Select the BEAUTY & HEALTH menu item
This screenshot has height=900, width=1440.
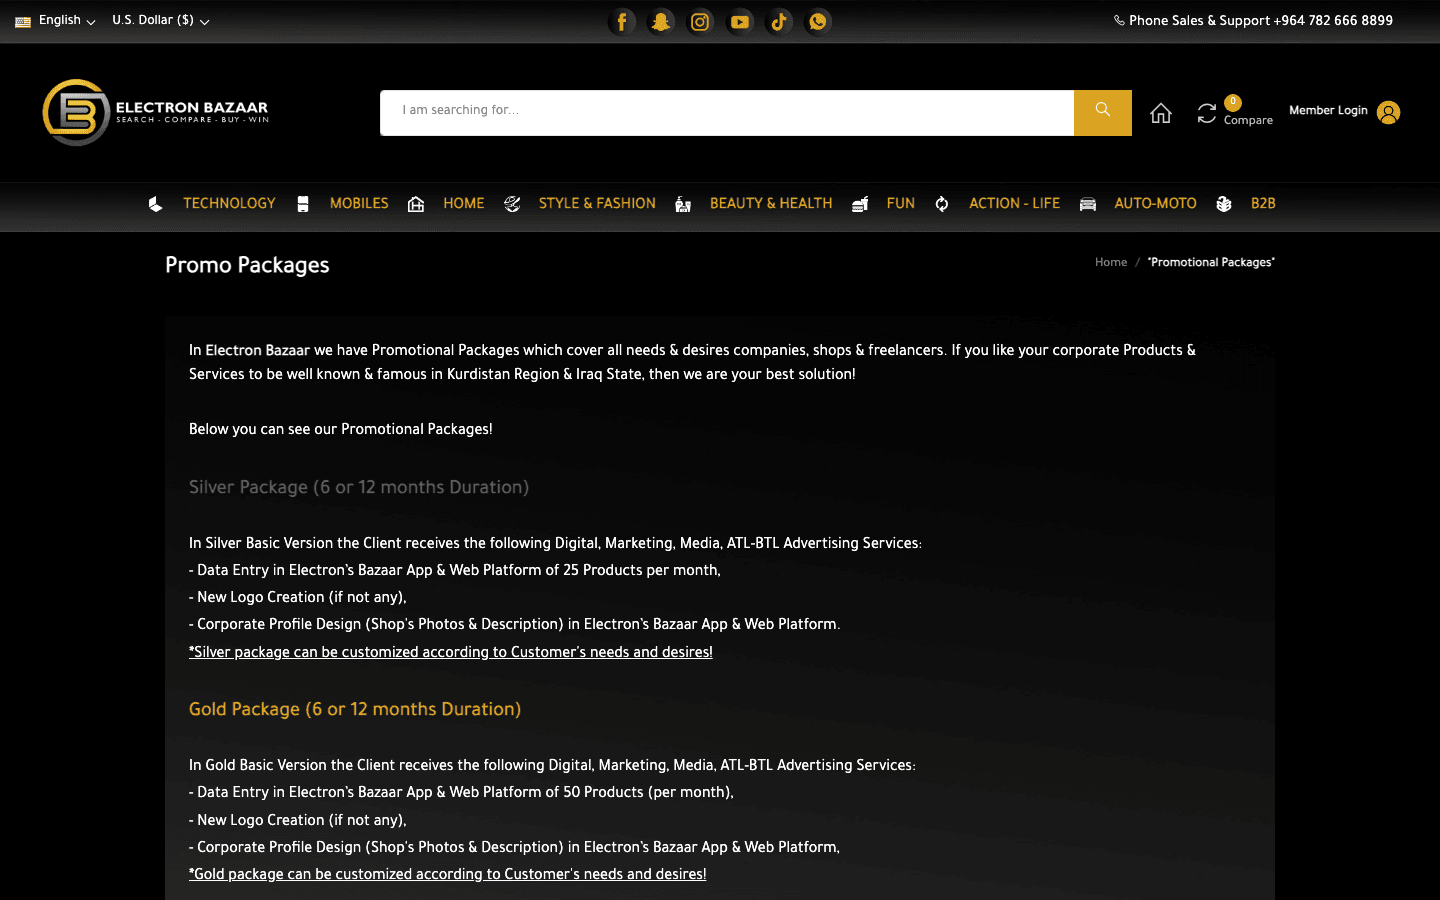coord(771,203)
